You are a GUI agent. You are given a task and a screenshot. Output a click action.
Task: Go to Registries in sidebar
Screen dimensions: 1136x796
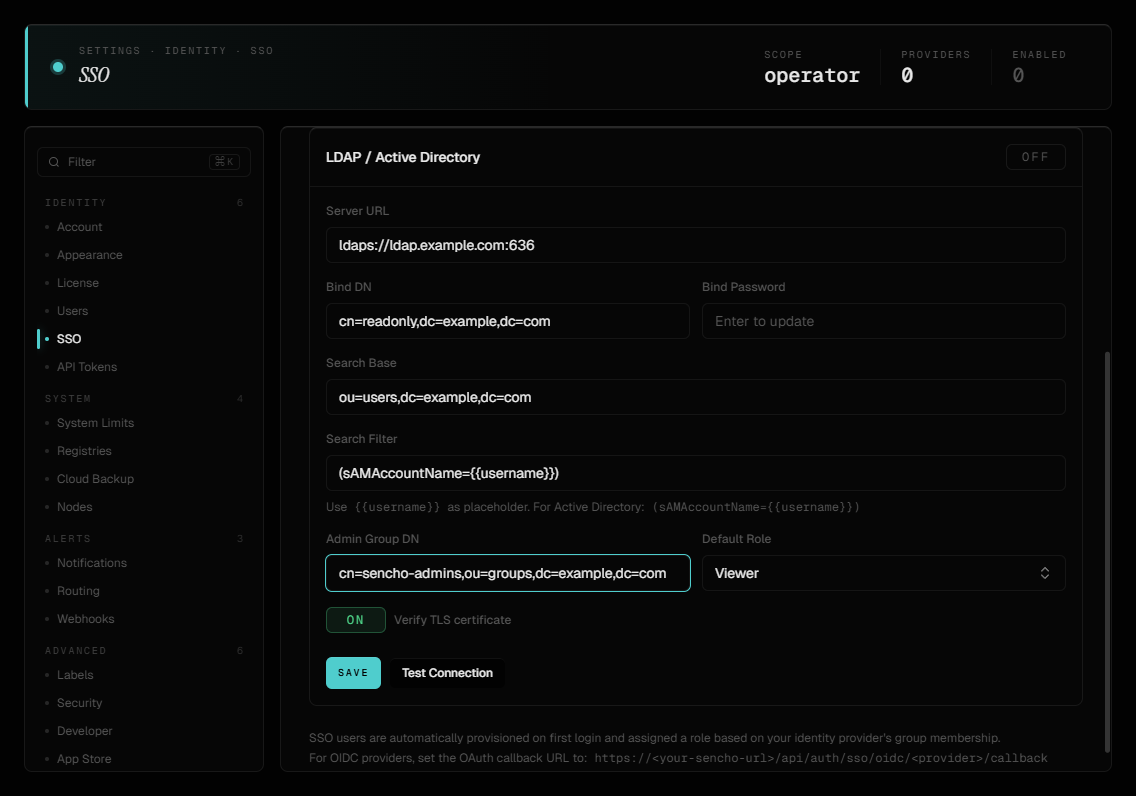(84, 451)
